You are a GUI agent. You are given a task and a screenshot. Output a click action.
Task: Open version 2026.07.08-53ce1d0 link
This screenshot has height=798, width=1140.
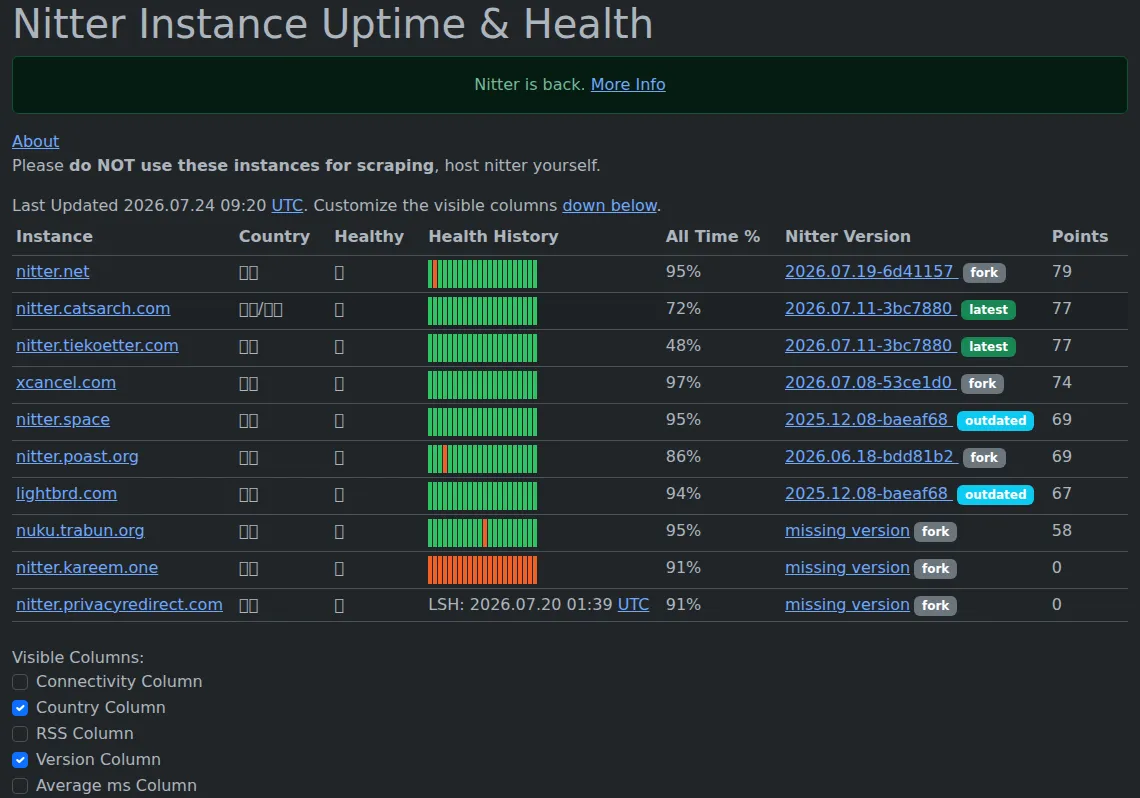(869, 382)
